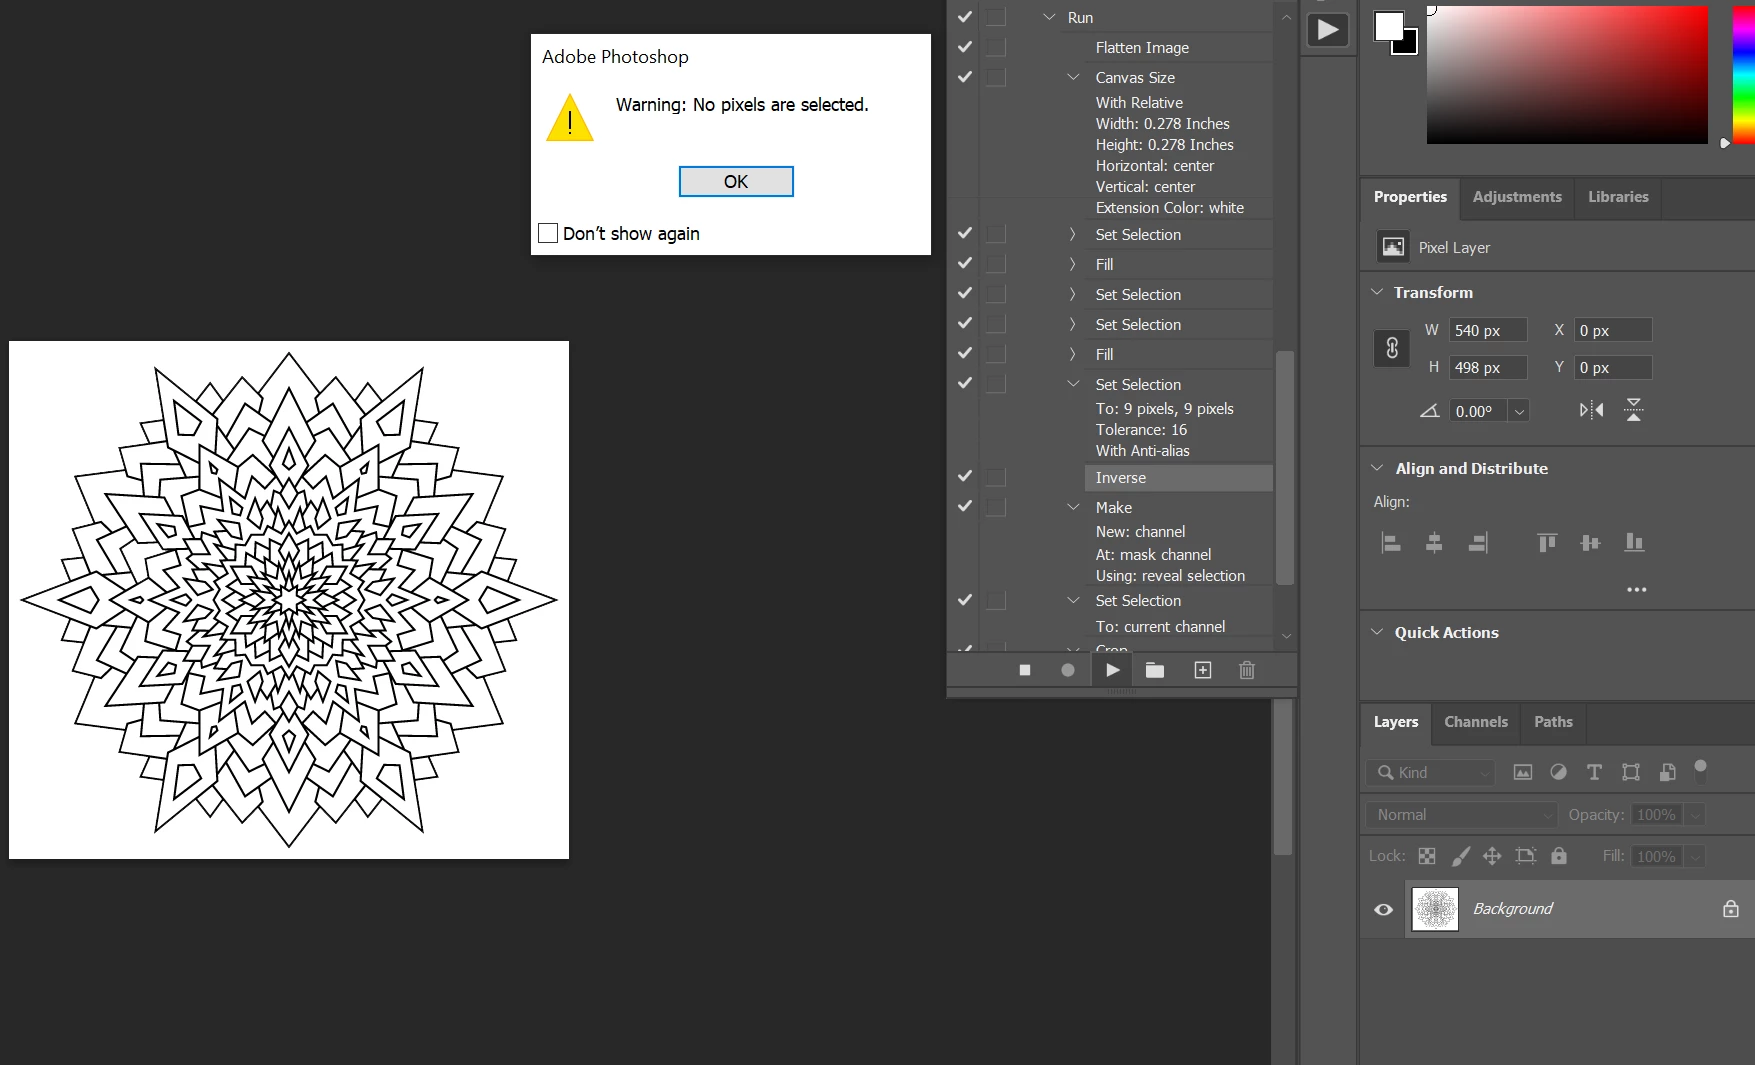
Task: Toggle dialog box for Inverse step
Action: [996, 477]
